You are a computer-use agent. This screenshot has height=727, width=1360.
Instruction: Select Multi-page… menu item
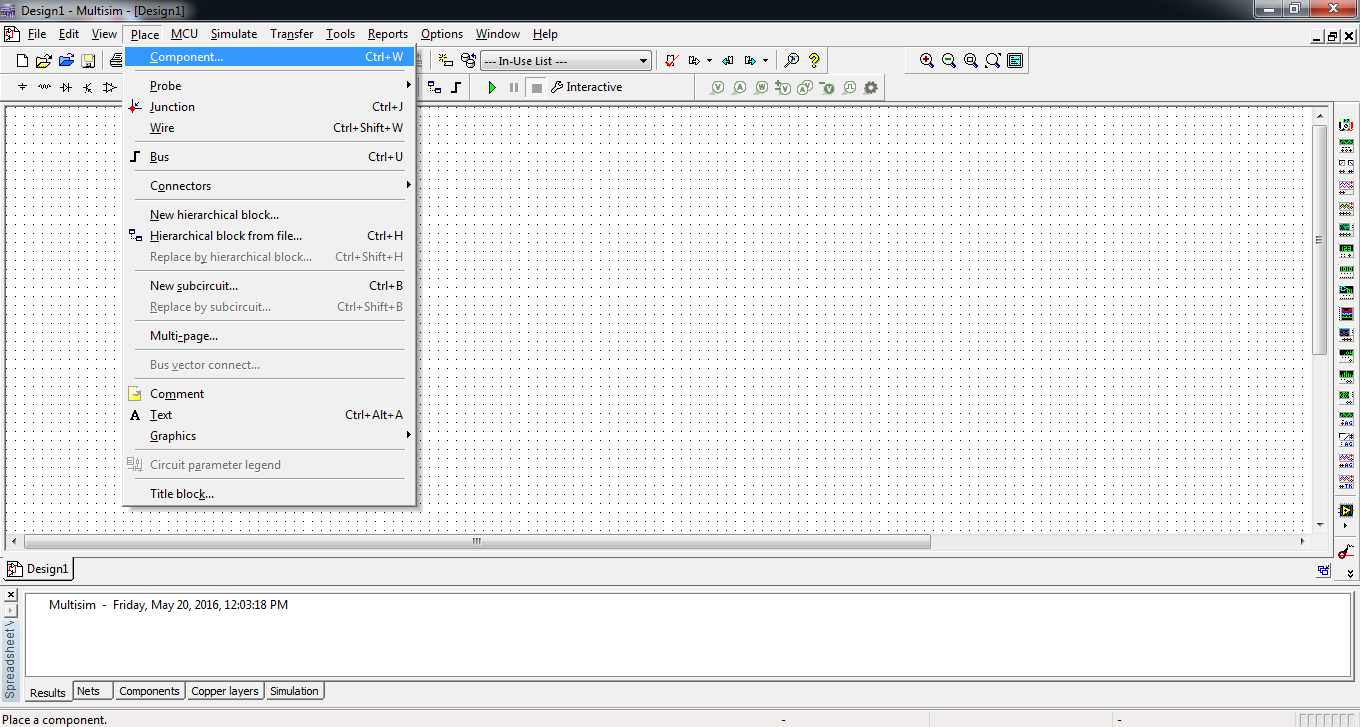tap(270, 336)
